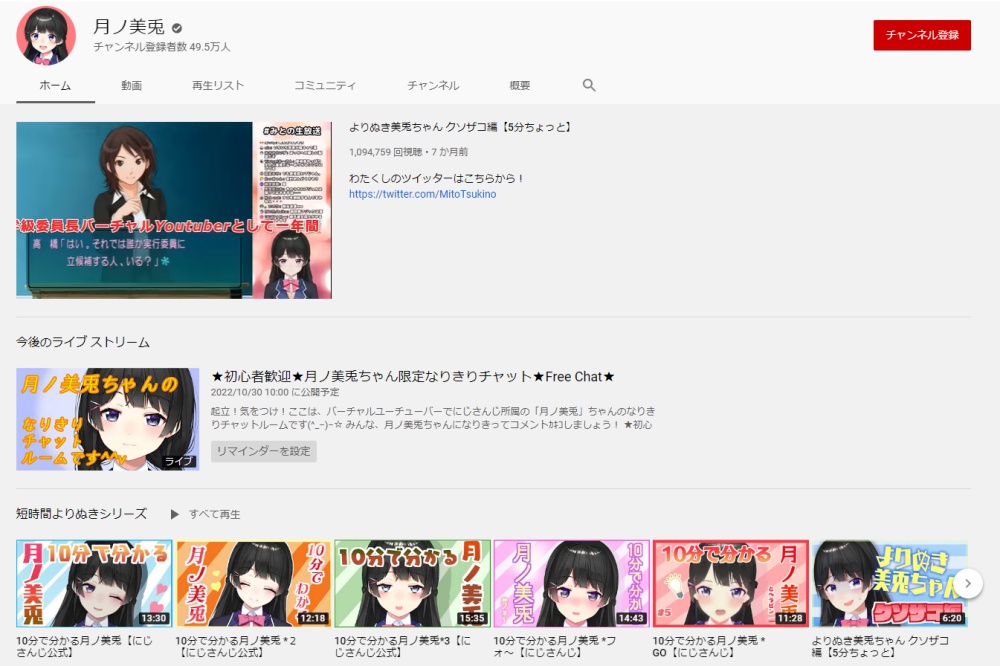Click the verified badge beside 月ノ美兎
Viewport: 1000px width, 666px height.
coord(177,27)
